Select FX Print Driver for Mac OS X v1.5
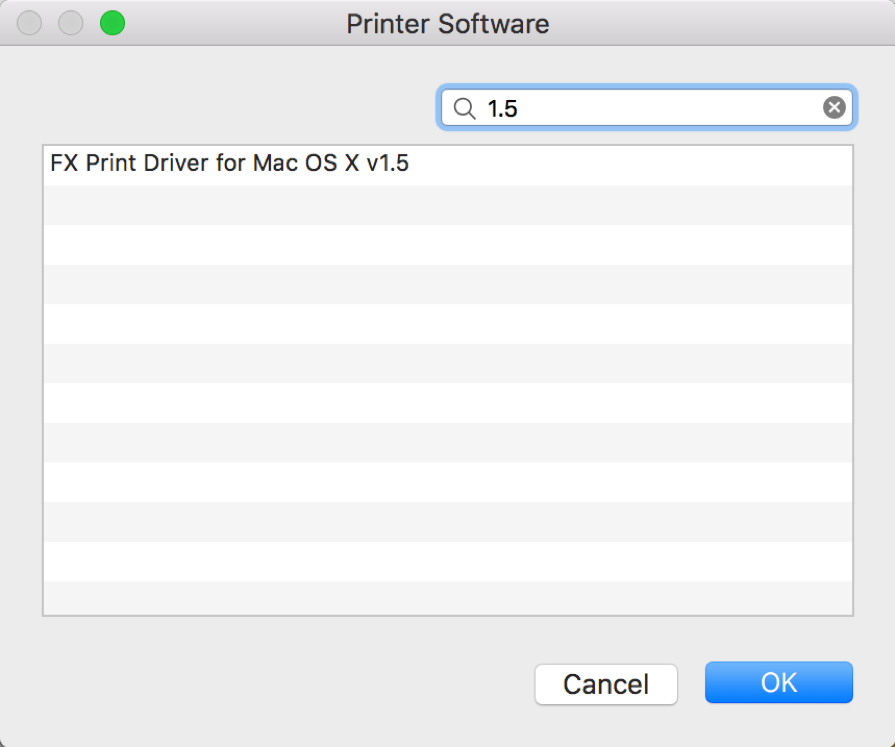The height and width of the screenshot is (747, 895). point(230,165)
